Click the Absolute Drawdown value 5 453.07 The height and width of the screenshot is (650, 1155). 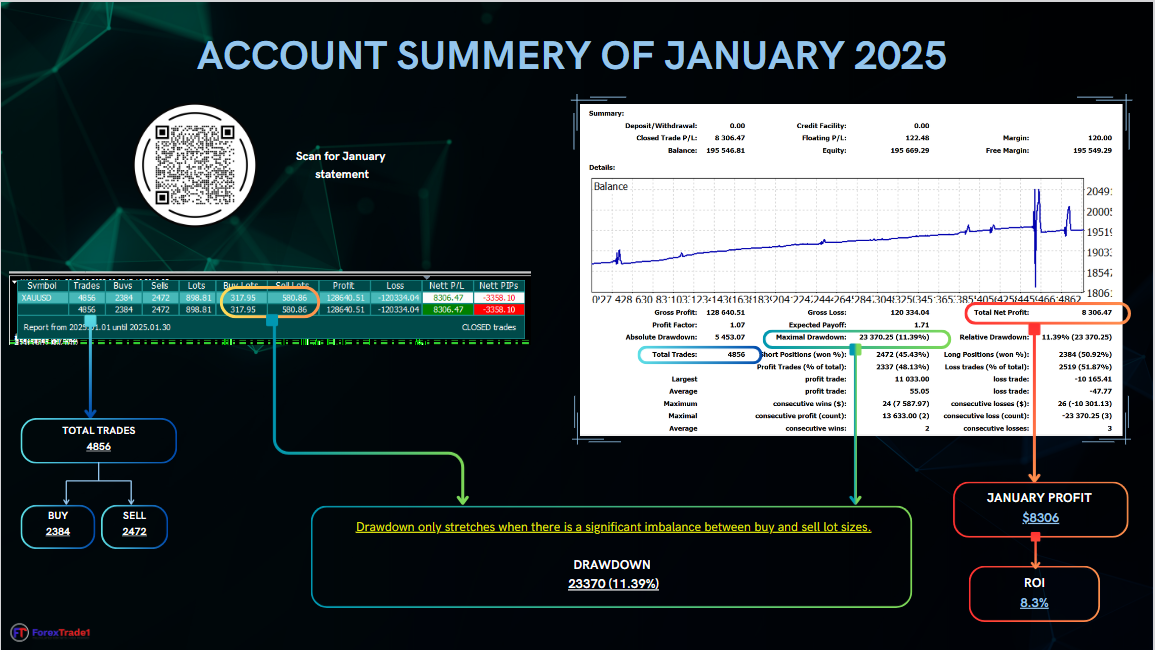729,338
